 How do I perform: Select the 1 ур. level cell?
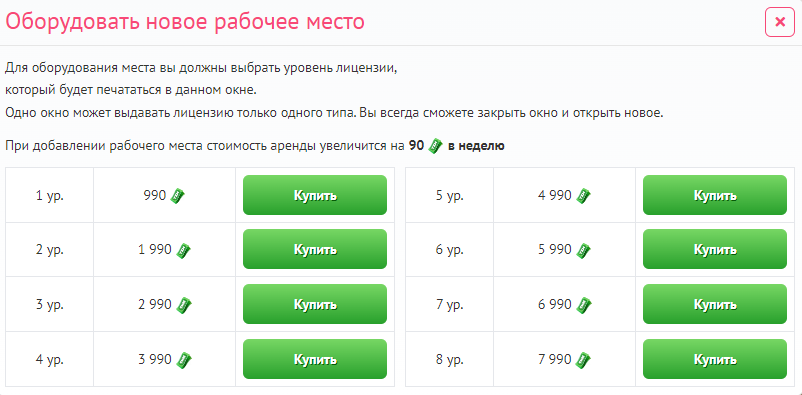50,195
